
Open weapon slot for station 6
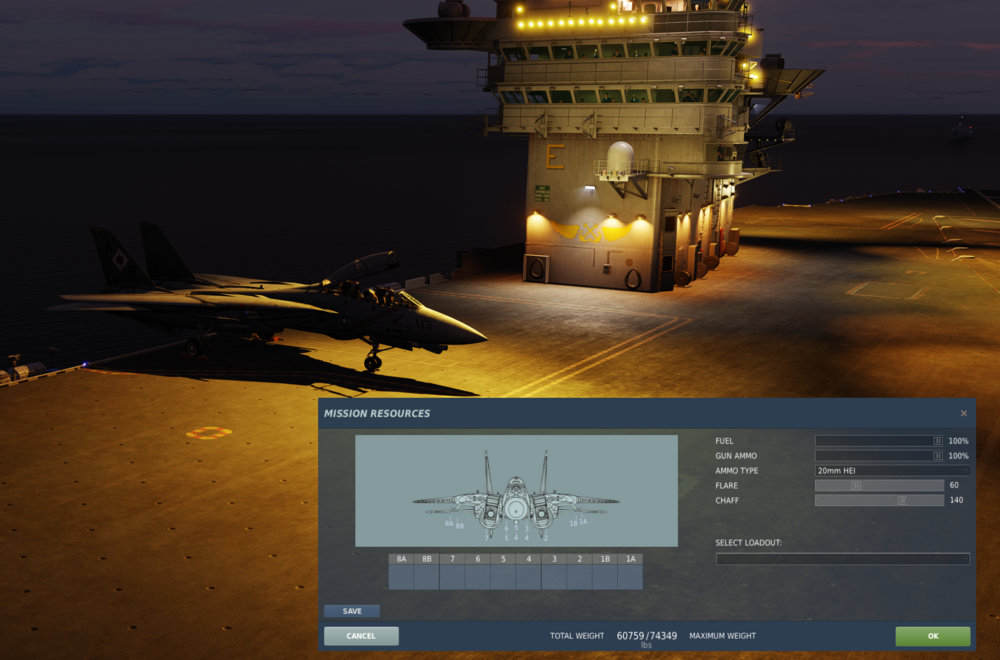pyautogui.click(x=477, y=575)
